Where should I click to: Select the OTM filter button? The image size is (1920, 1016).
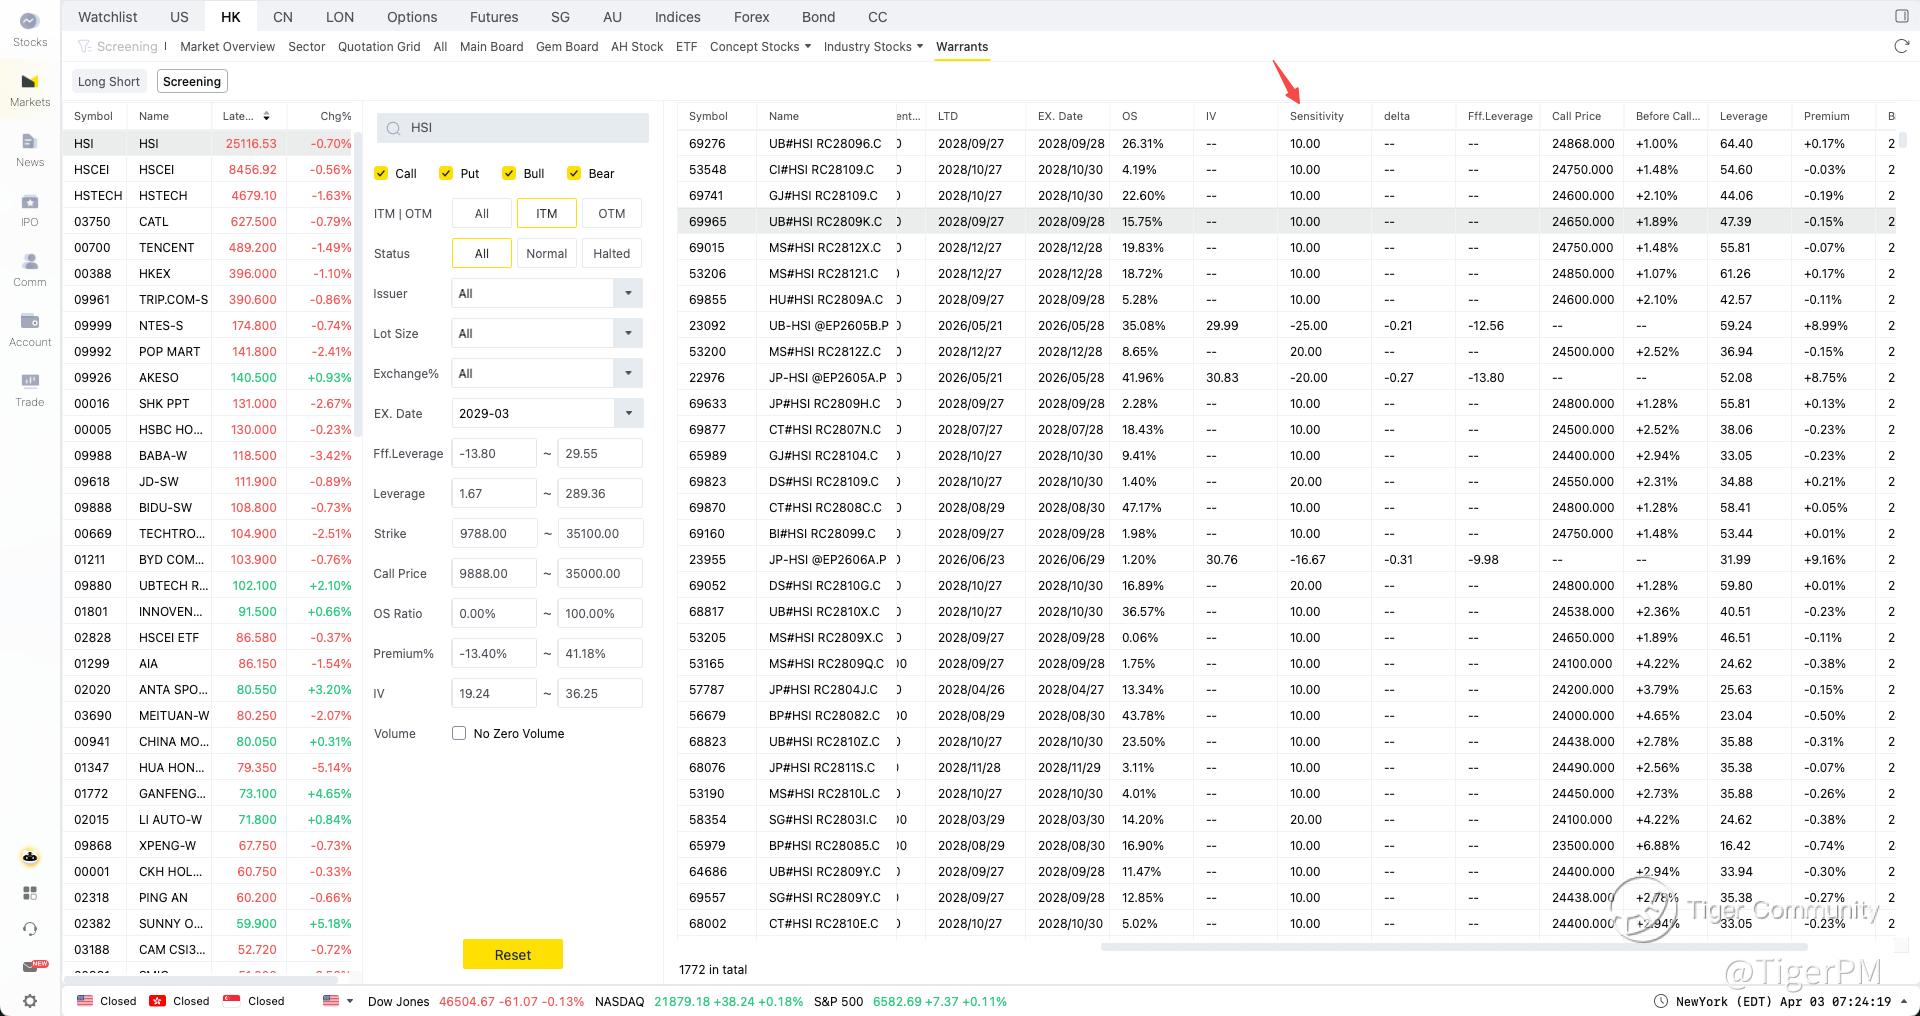tap(611, 213)
